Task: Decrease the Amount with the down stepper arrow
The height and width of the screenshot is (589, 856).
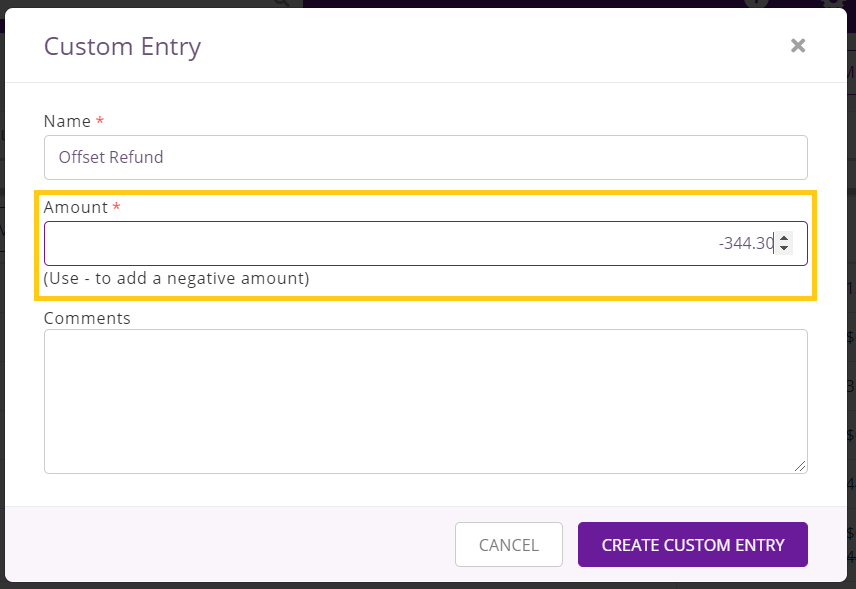Action: 784,248
